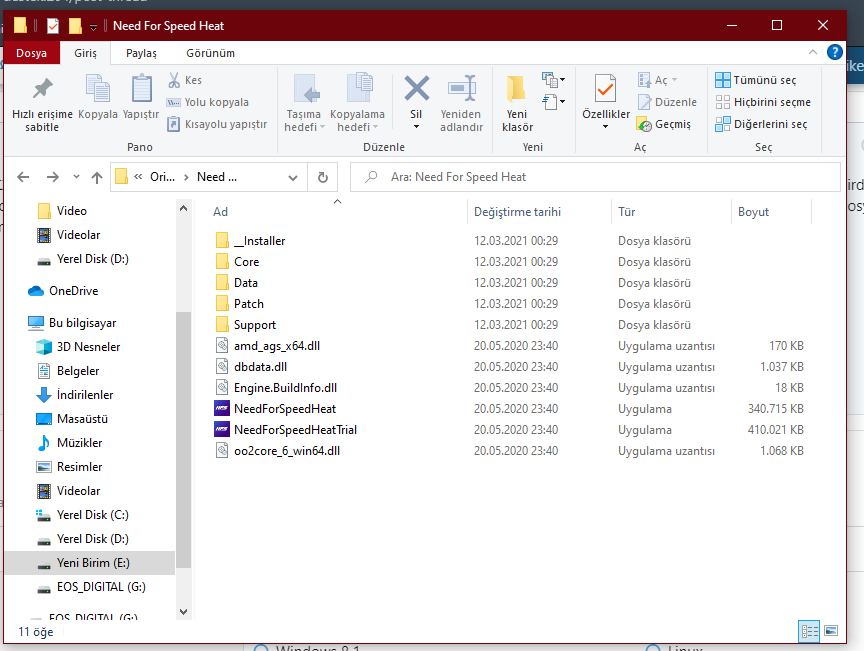Viewport: 864px width, 651px height.
Task: Open help question mark icon
Action: tap(834, 52)
